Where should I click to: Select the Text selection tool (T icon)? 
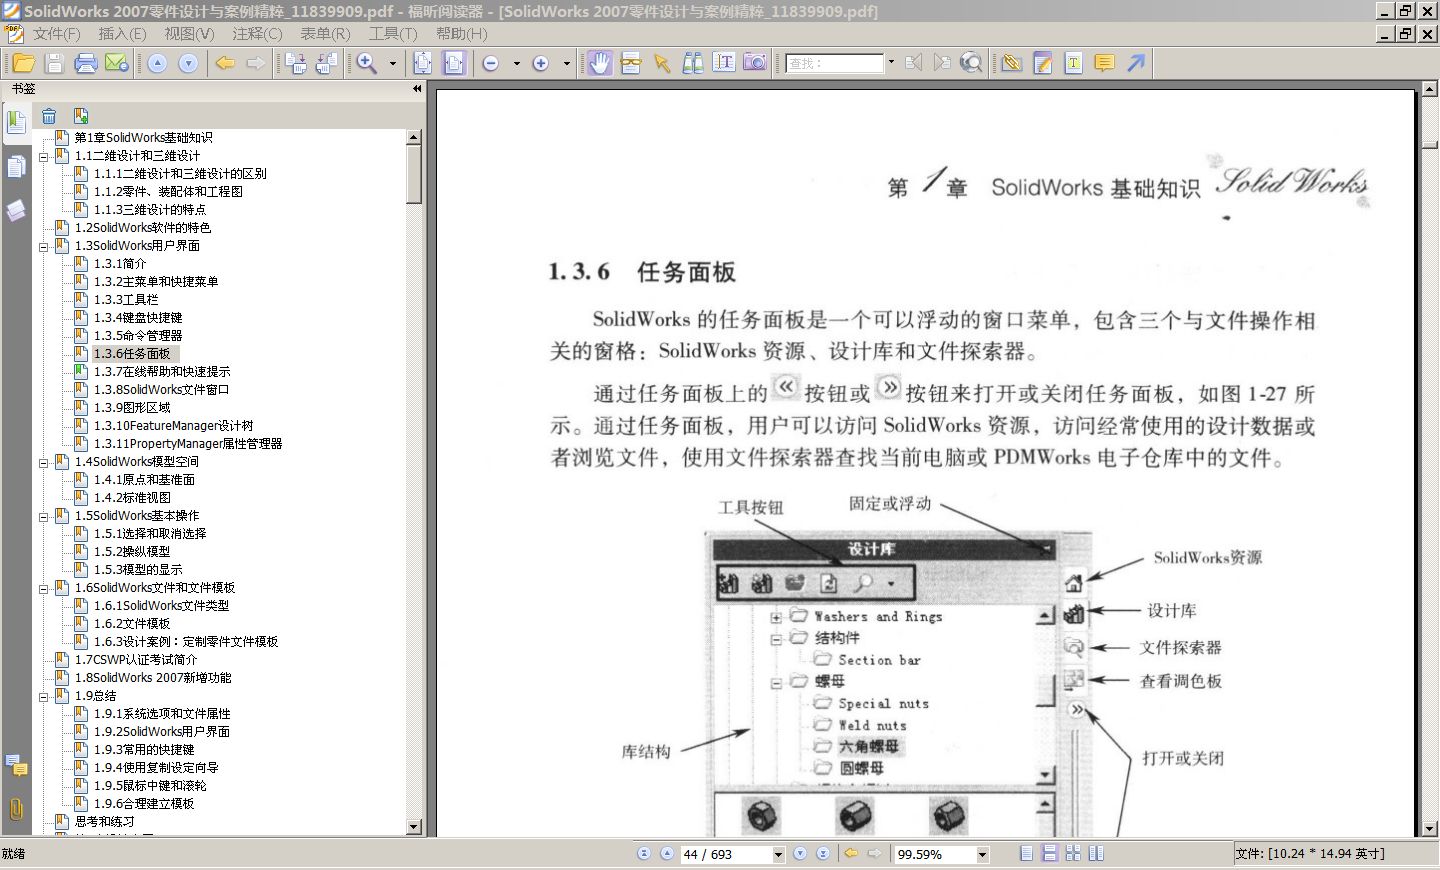coord(724,63)
